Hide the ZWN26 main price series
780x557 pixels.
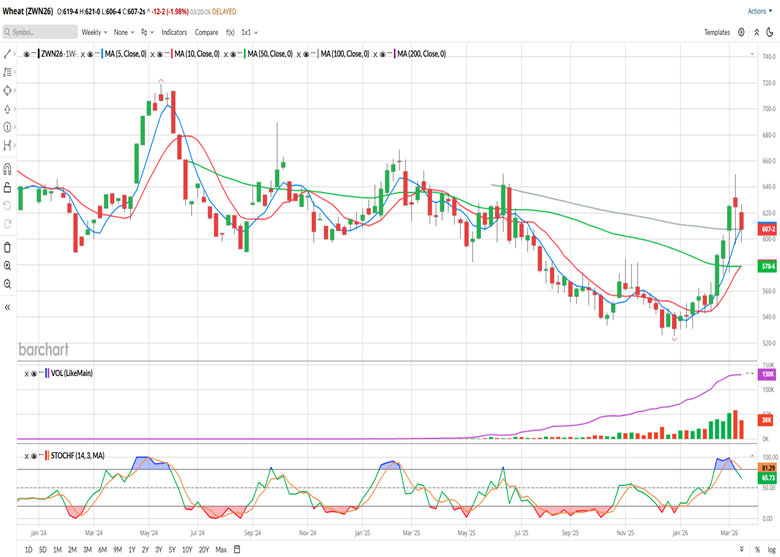(x=26, y=54)
